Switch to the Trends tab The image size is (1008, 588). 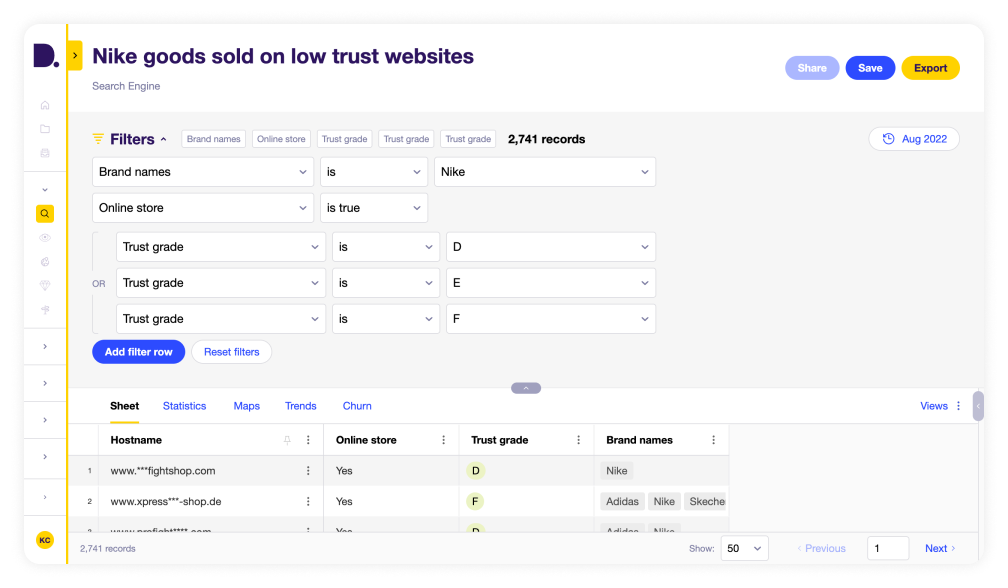click(x=301, y=406)
